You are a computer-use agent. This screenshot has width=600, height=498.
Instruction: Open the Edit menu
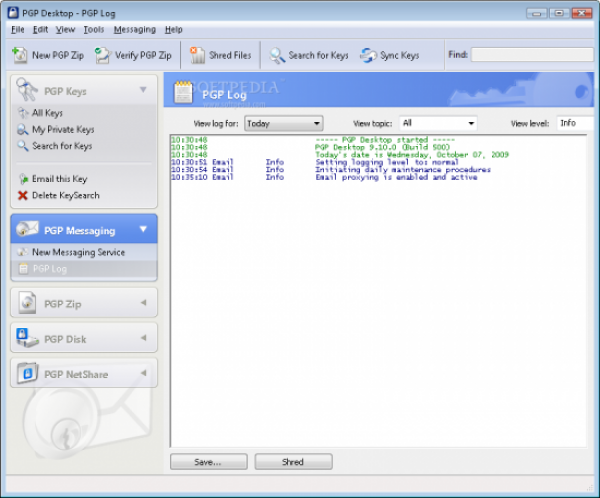click(x=40, y=29)
